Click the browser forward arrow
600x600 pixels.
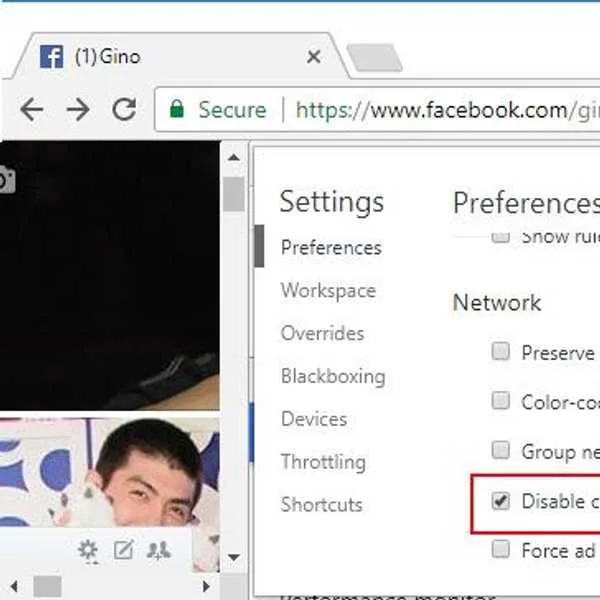click(78, 109)
